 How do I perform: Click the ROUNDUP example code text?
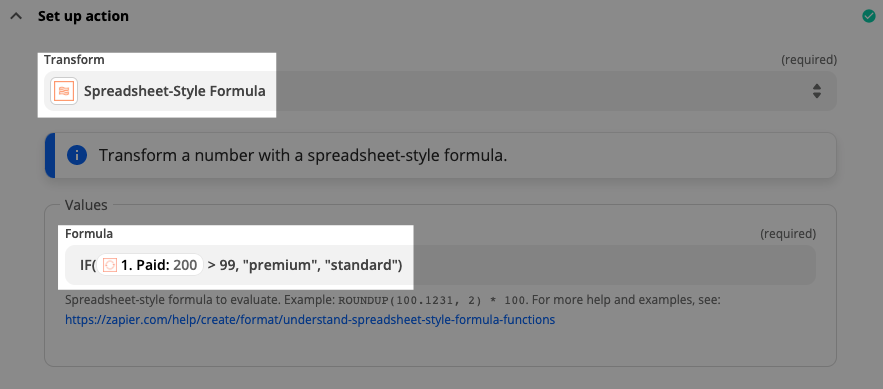[x=431, y=301]
